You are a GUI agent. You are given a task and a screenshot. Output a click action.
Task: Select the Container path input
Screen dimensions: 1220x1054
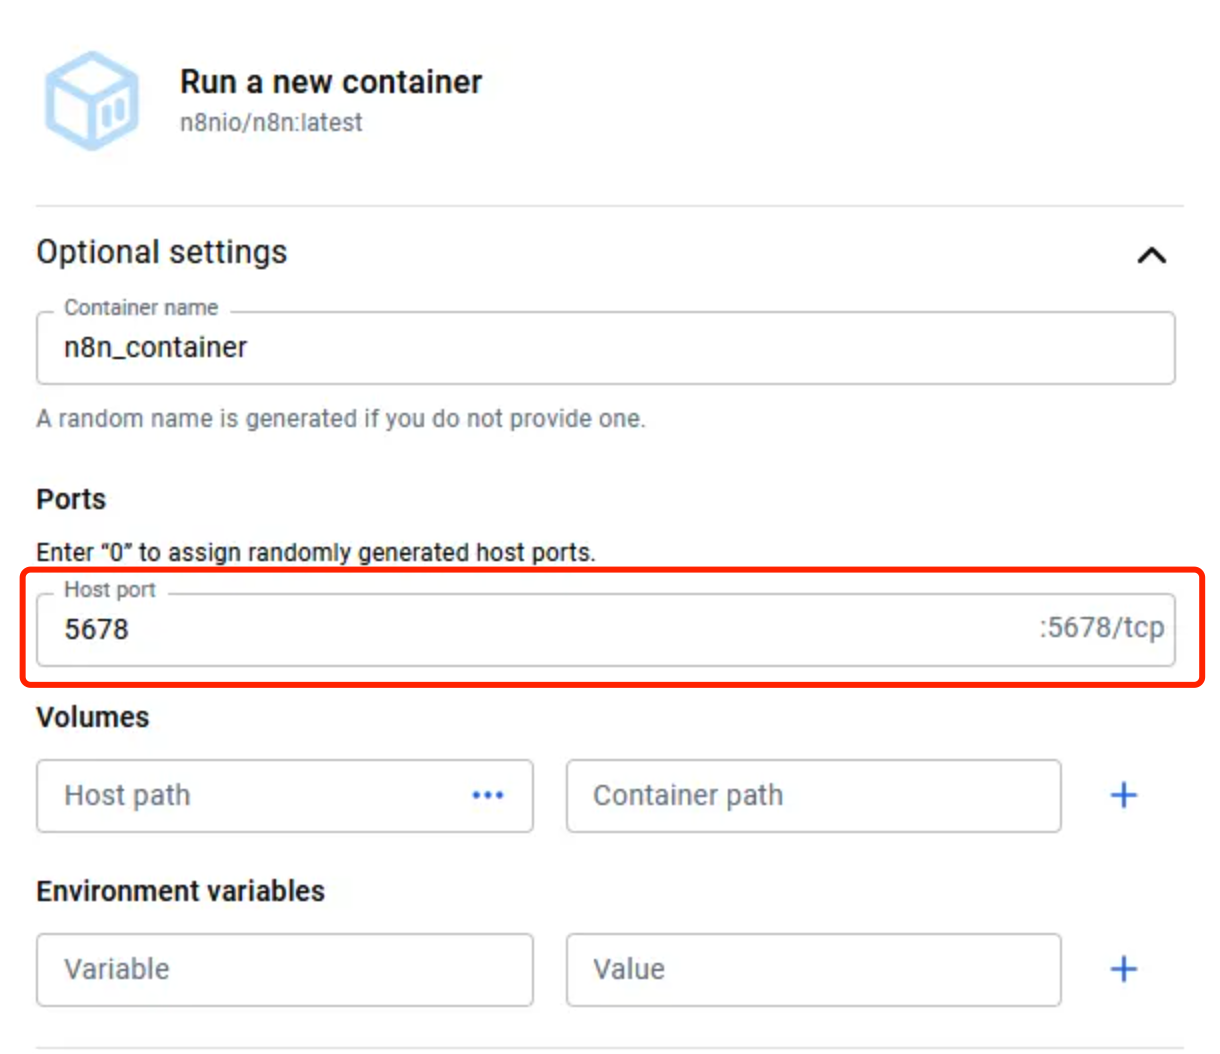click(x=813, y=796)
